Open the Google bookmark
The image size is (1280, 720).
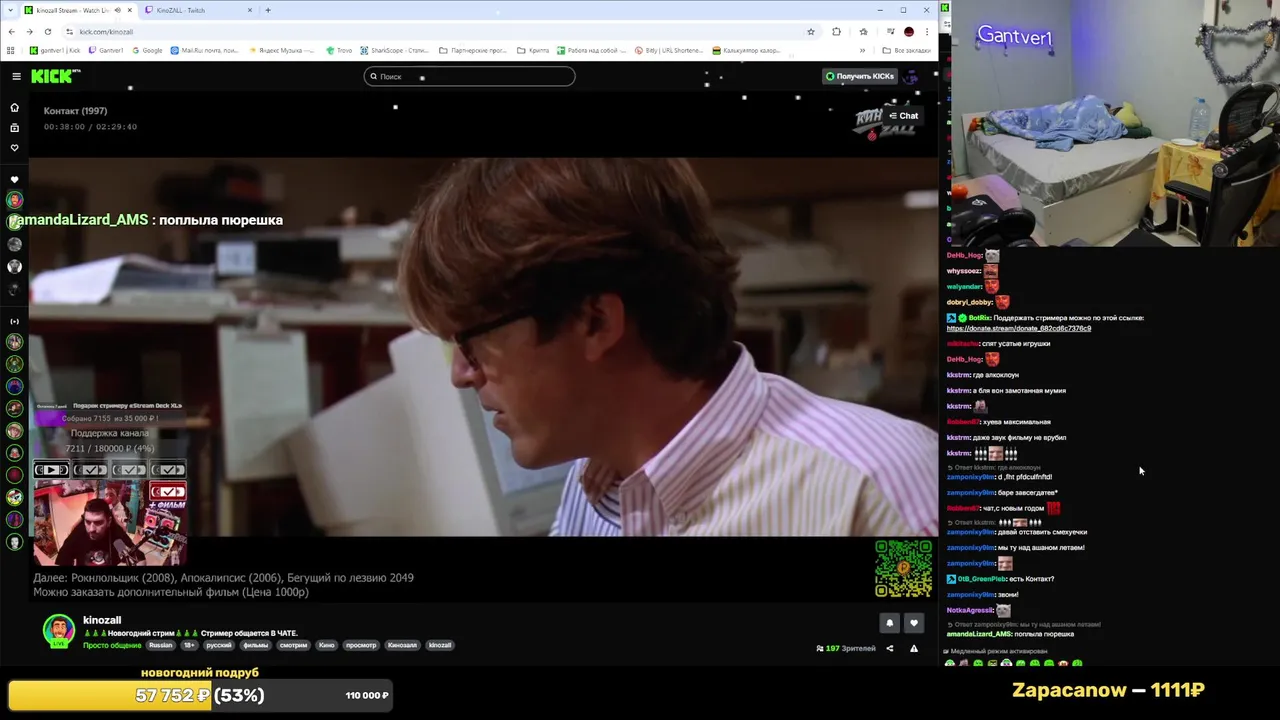(x=147, y=50)
